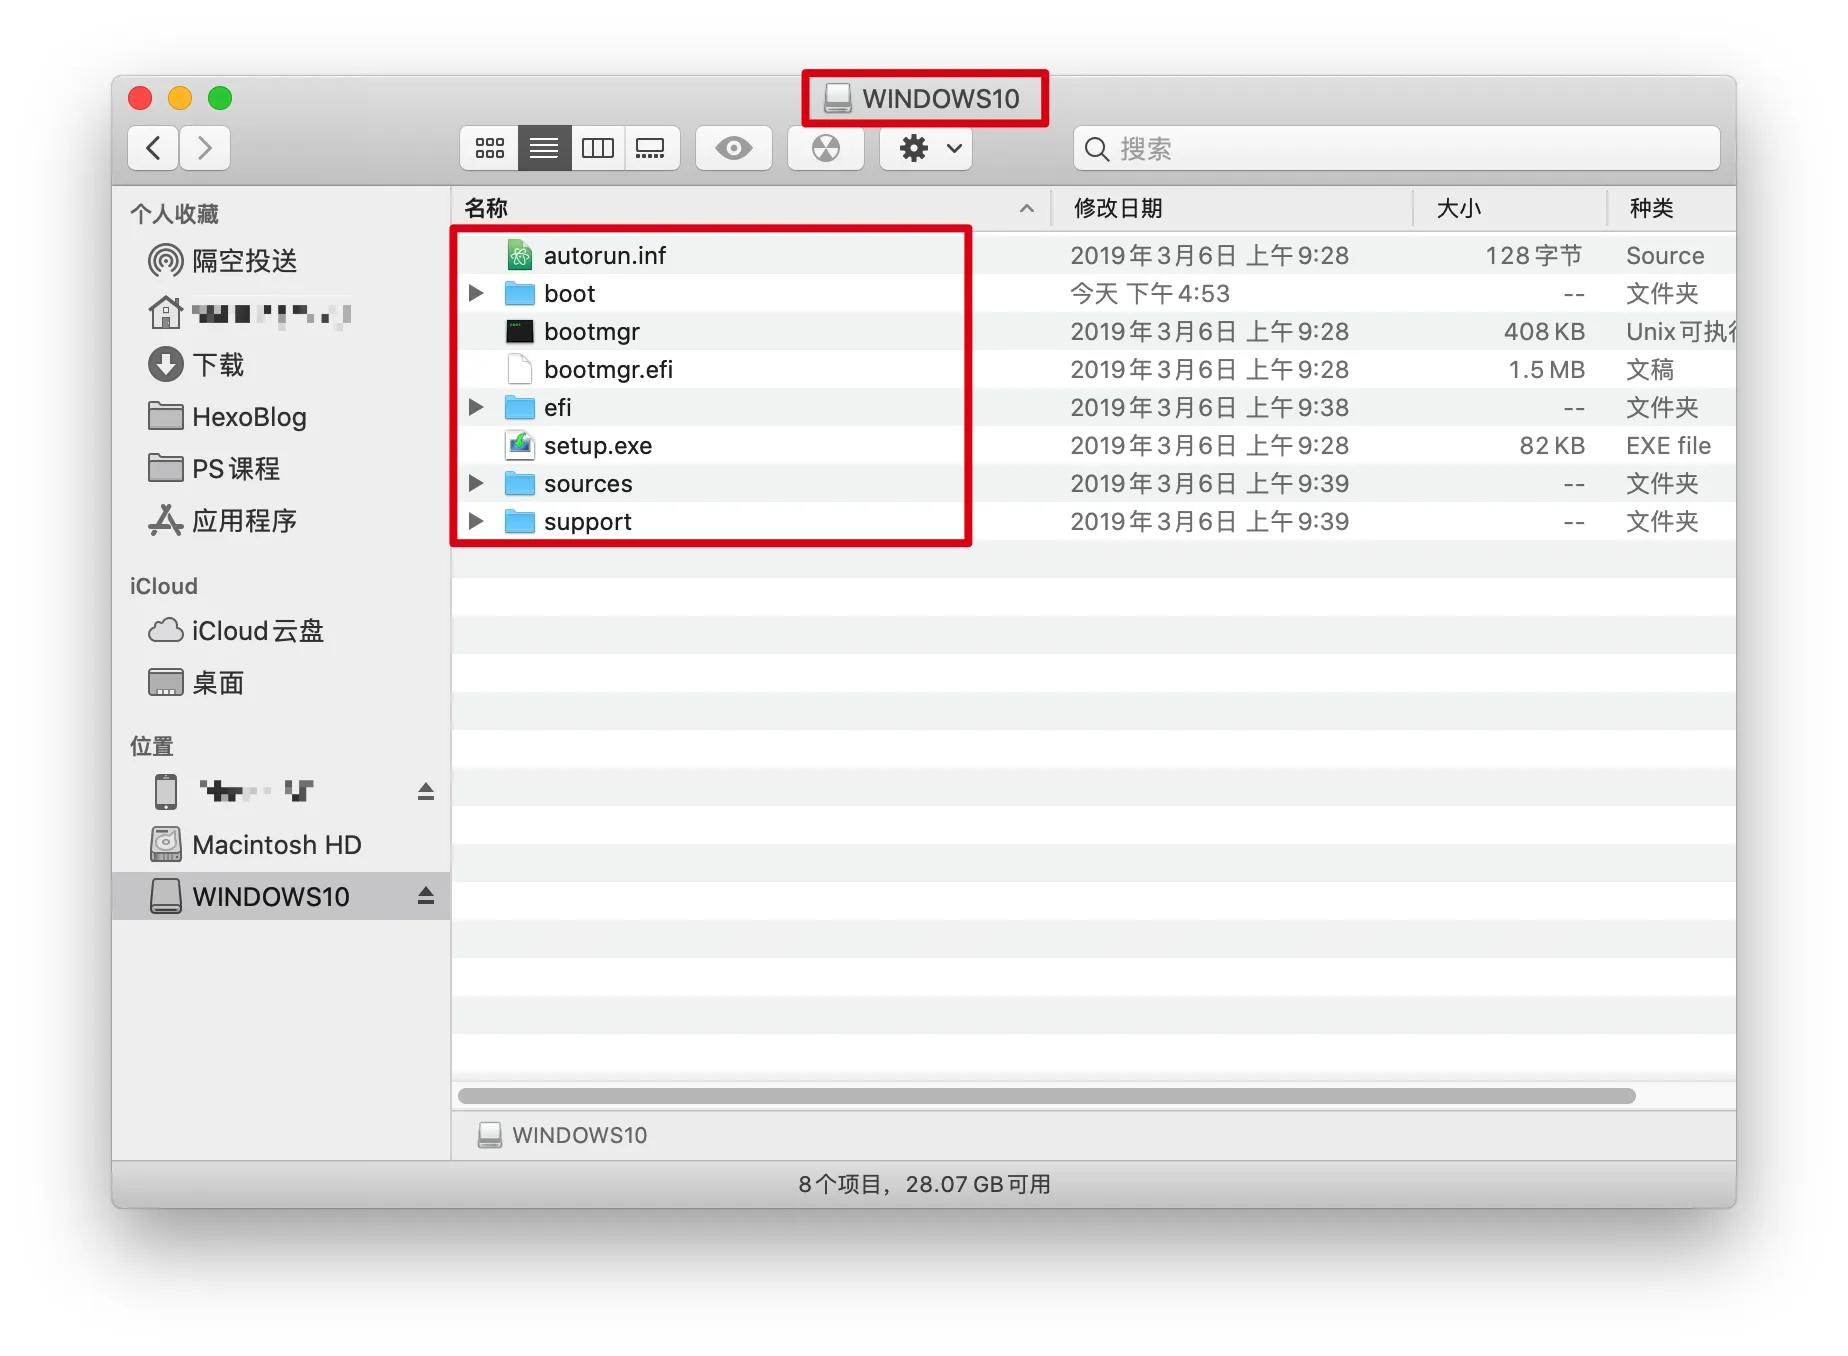1848x1356 pixels.
Task: Click the autorun.inf file name
Action: click(x=605, y=255)
